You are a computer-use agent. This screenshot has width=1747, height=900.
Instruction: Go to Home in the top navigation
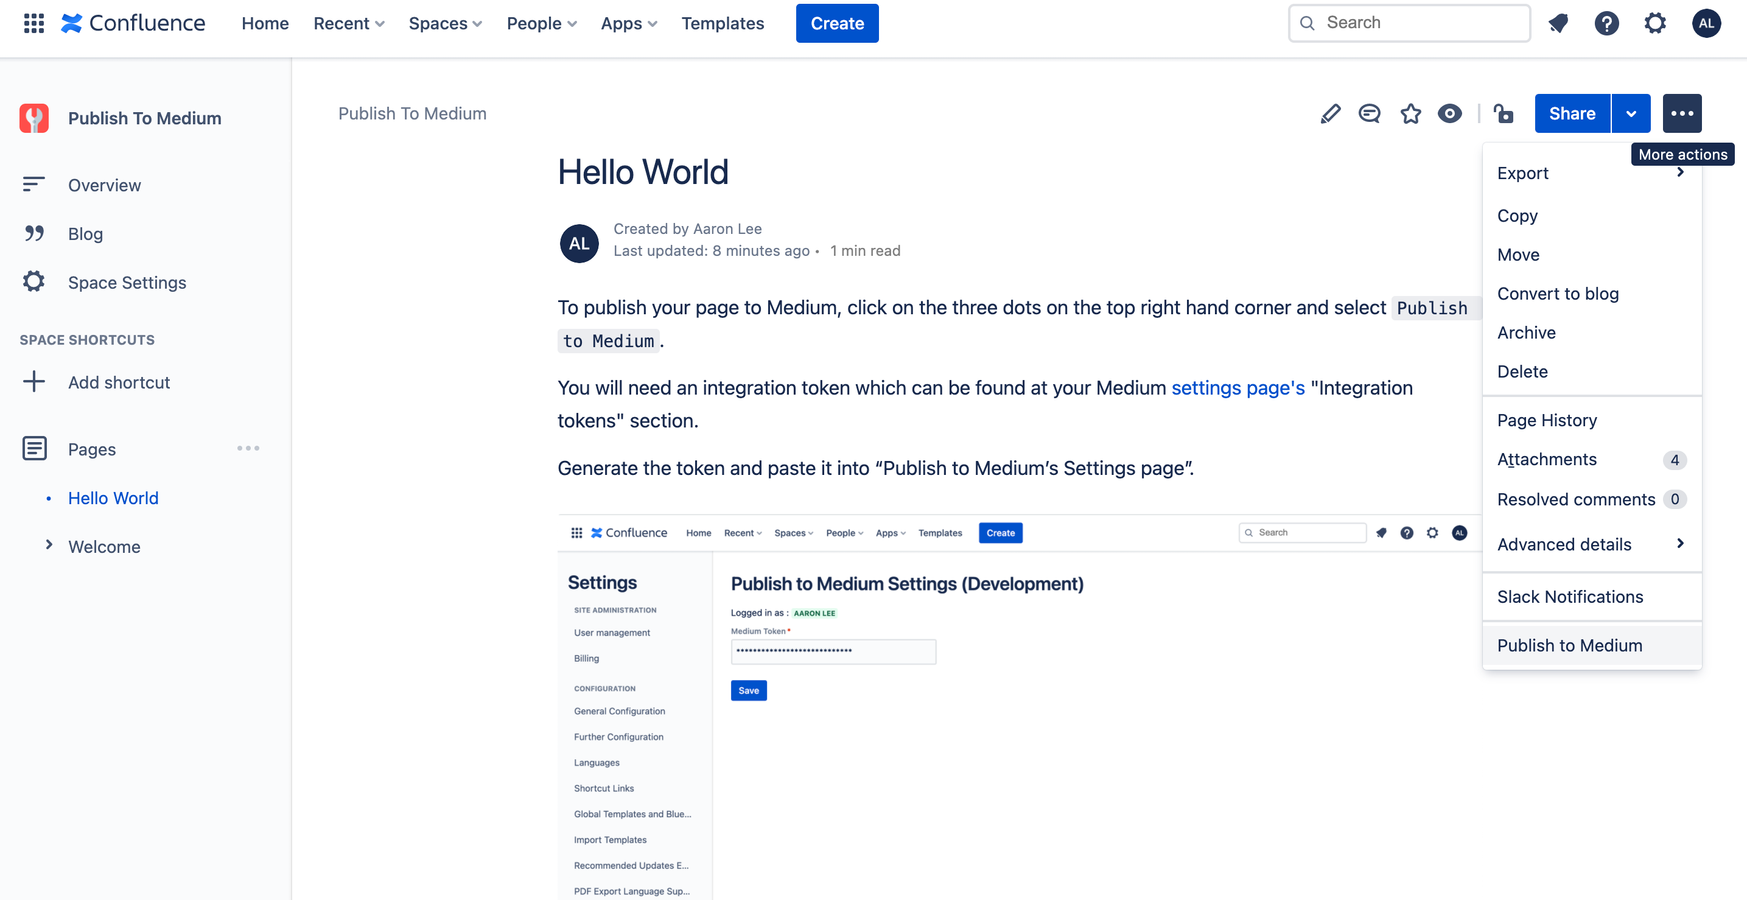265,23
